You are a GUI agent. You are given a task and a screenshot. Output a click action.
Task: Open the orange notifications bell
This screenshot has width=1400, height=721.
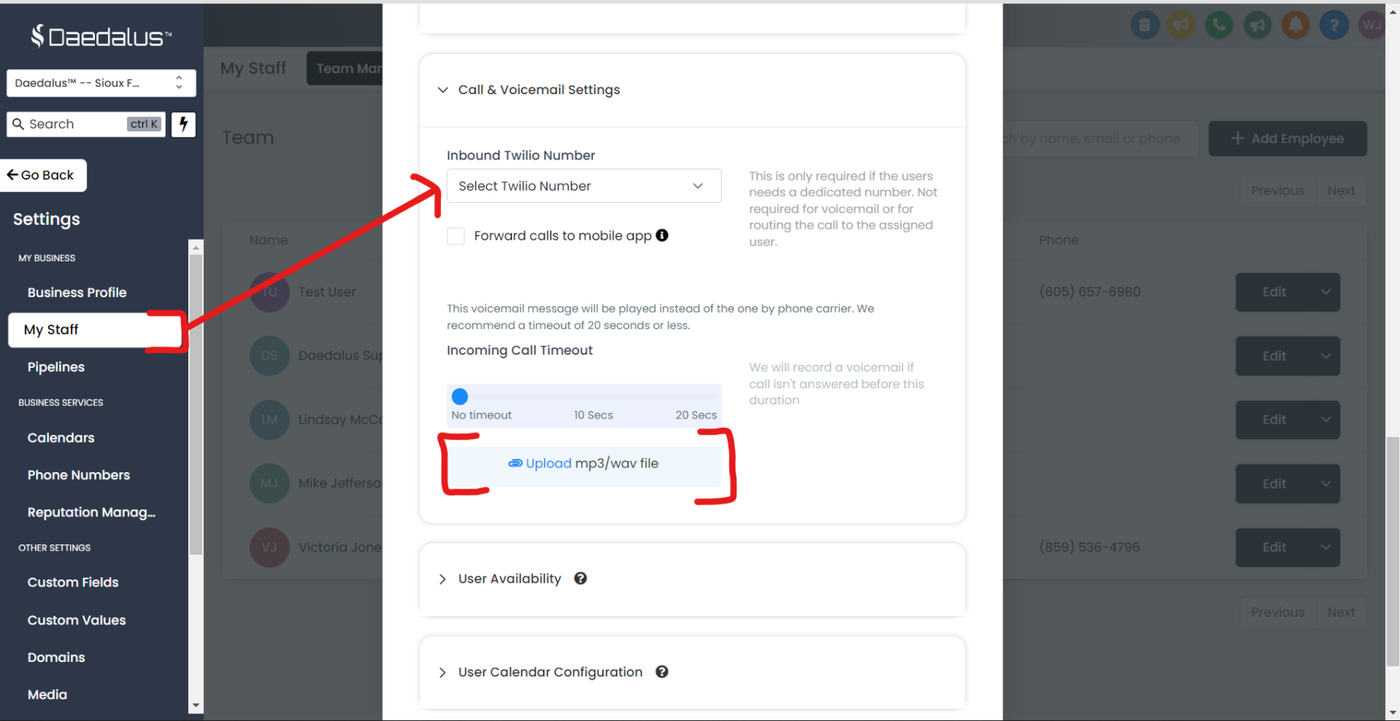click(x=1295, y=25)
